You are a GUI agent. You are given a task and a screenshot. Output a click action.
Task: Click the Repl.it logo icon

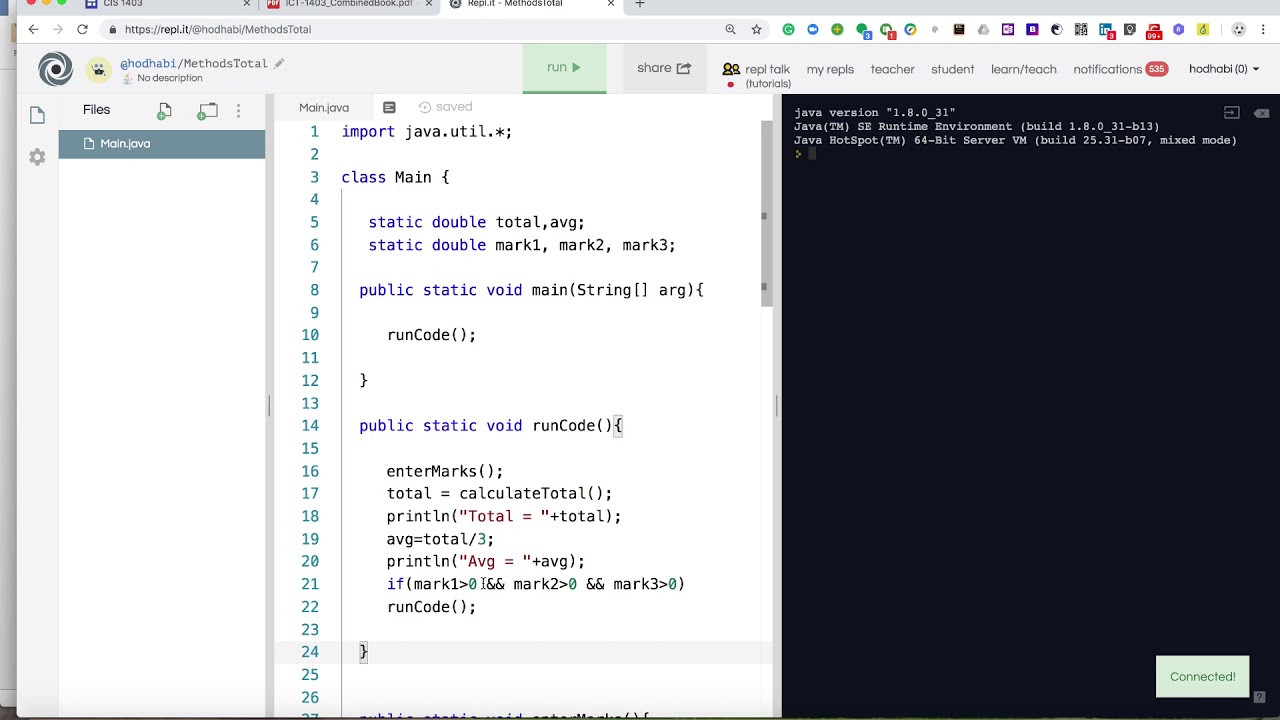tap(55, 69)
